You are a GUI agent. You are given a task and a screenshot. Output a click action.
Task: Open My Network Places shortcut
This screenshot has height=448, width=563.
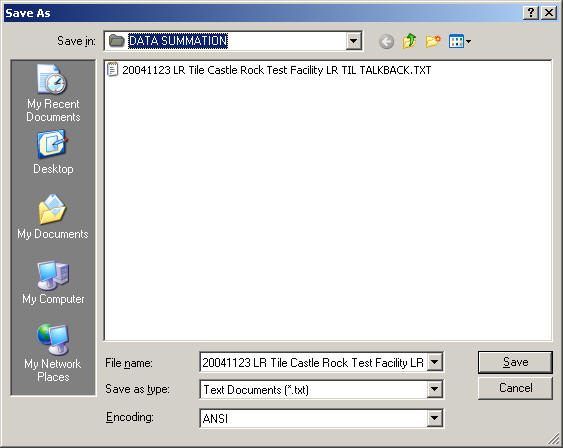tap(53, 353)
